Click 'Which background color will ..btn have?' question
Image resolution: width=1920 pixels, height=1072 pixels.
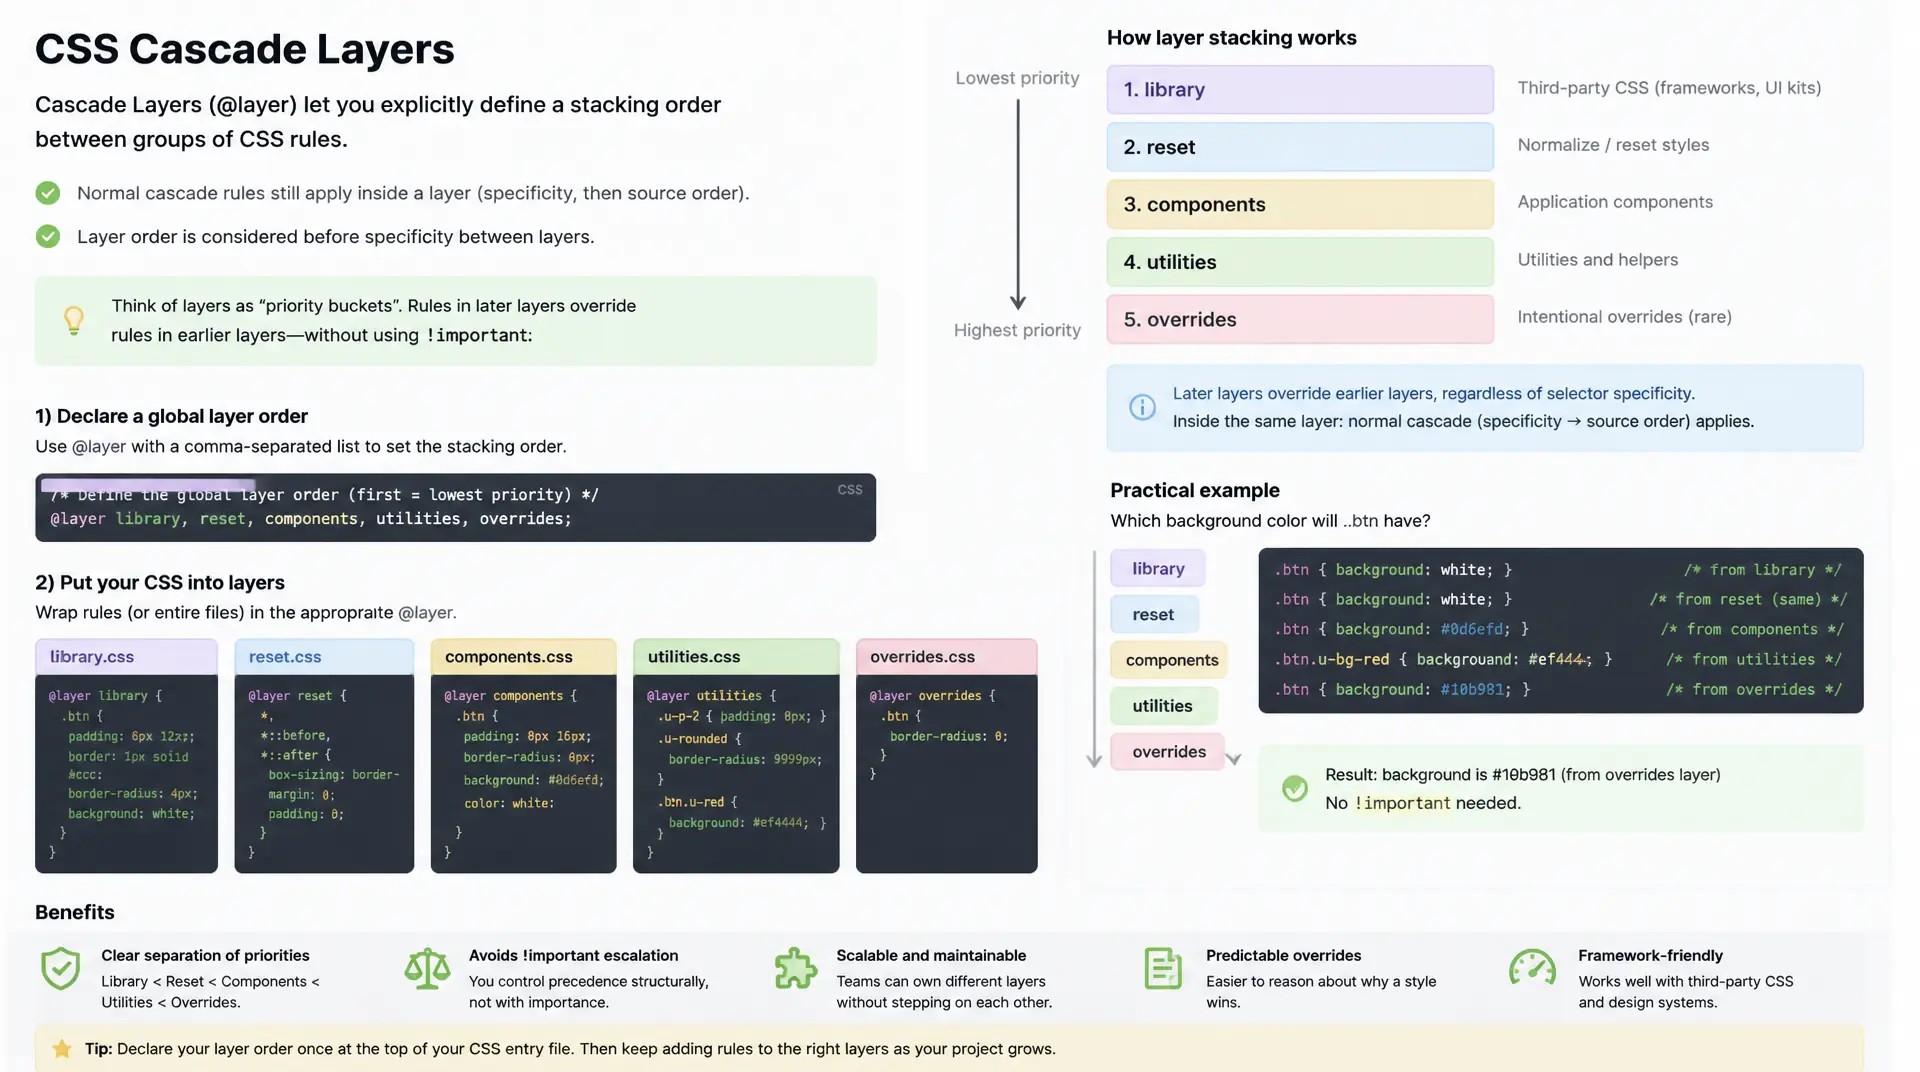tap(1270, 521)
